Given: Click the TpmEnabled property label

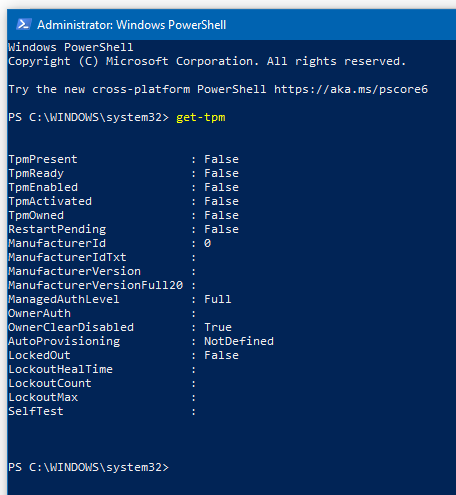Looking at the screenshot, I should [x=43, y=187].
